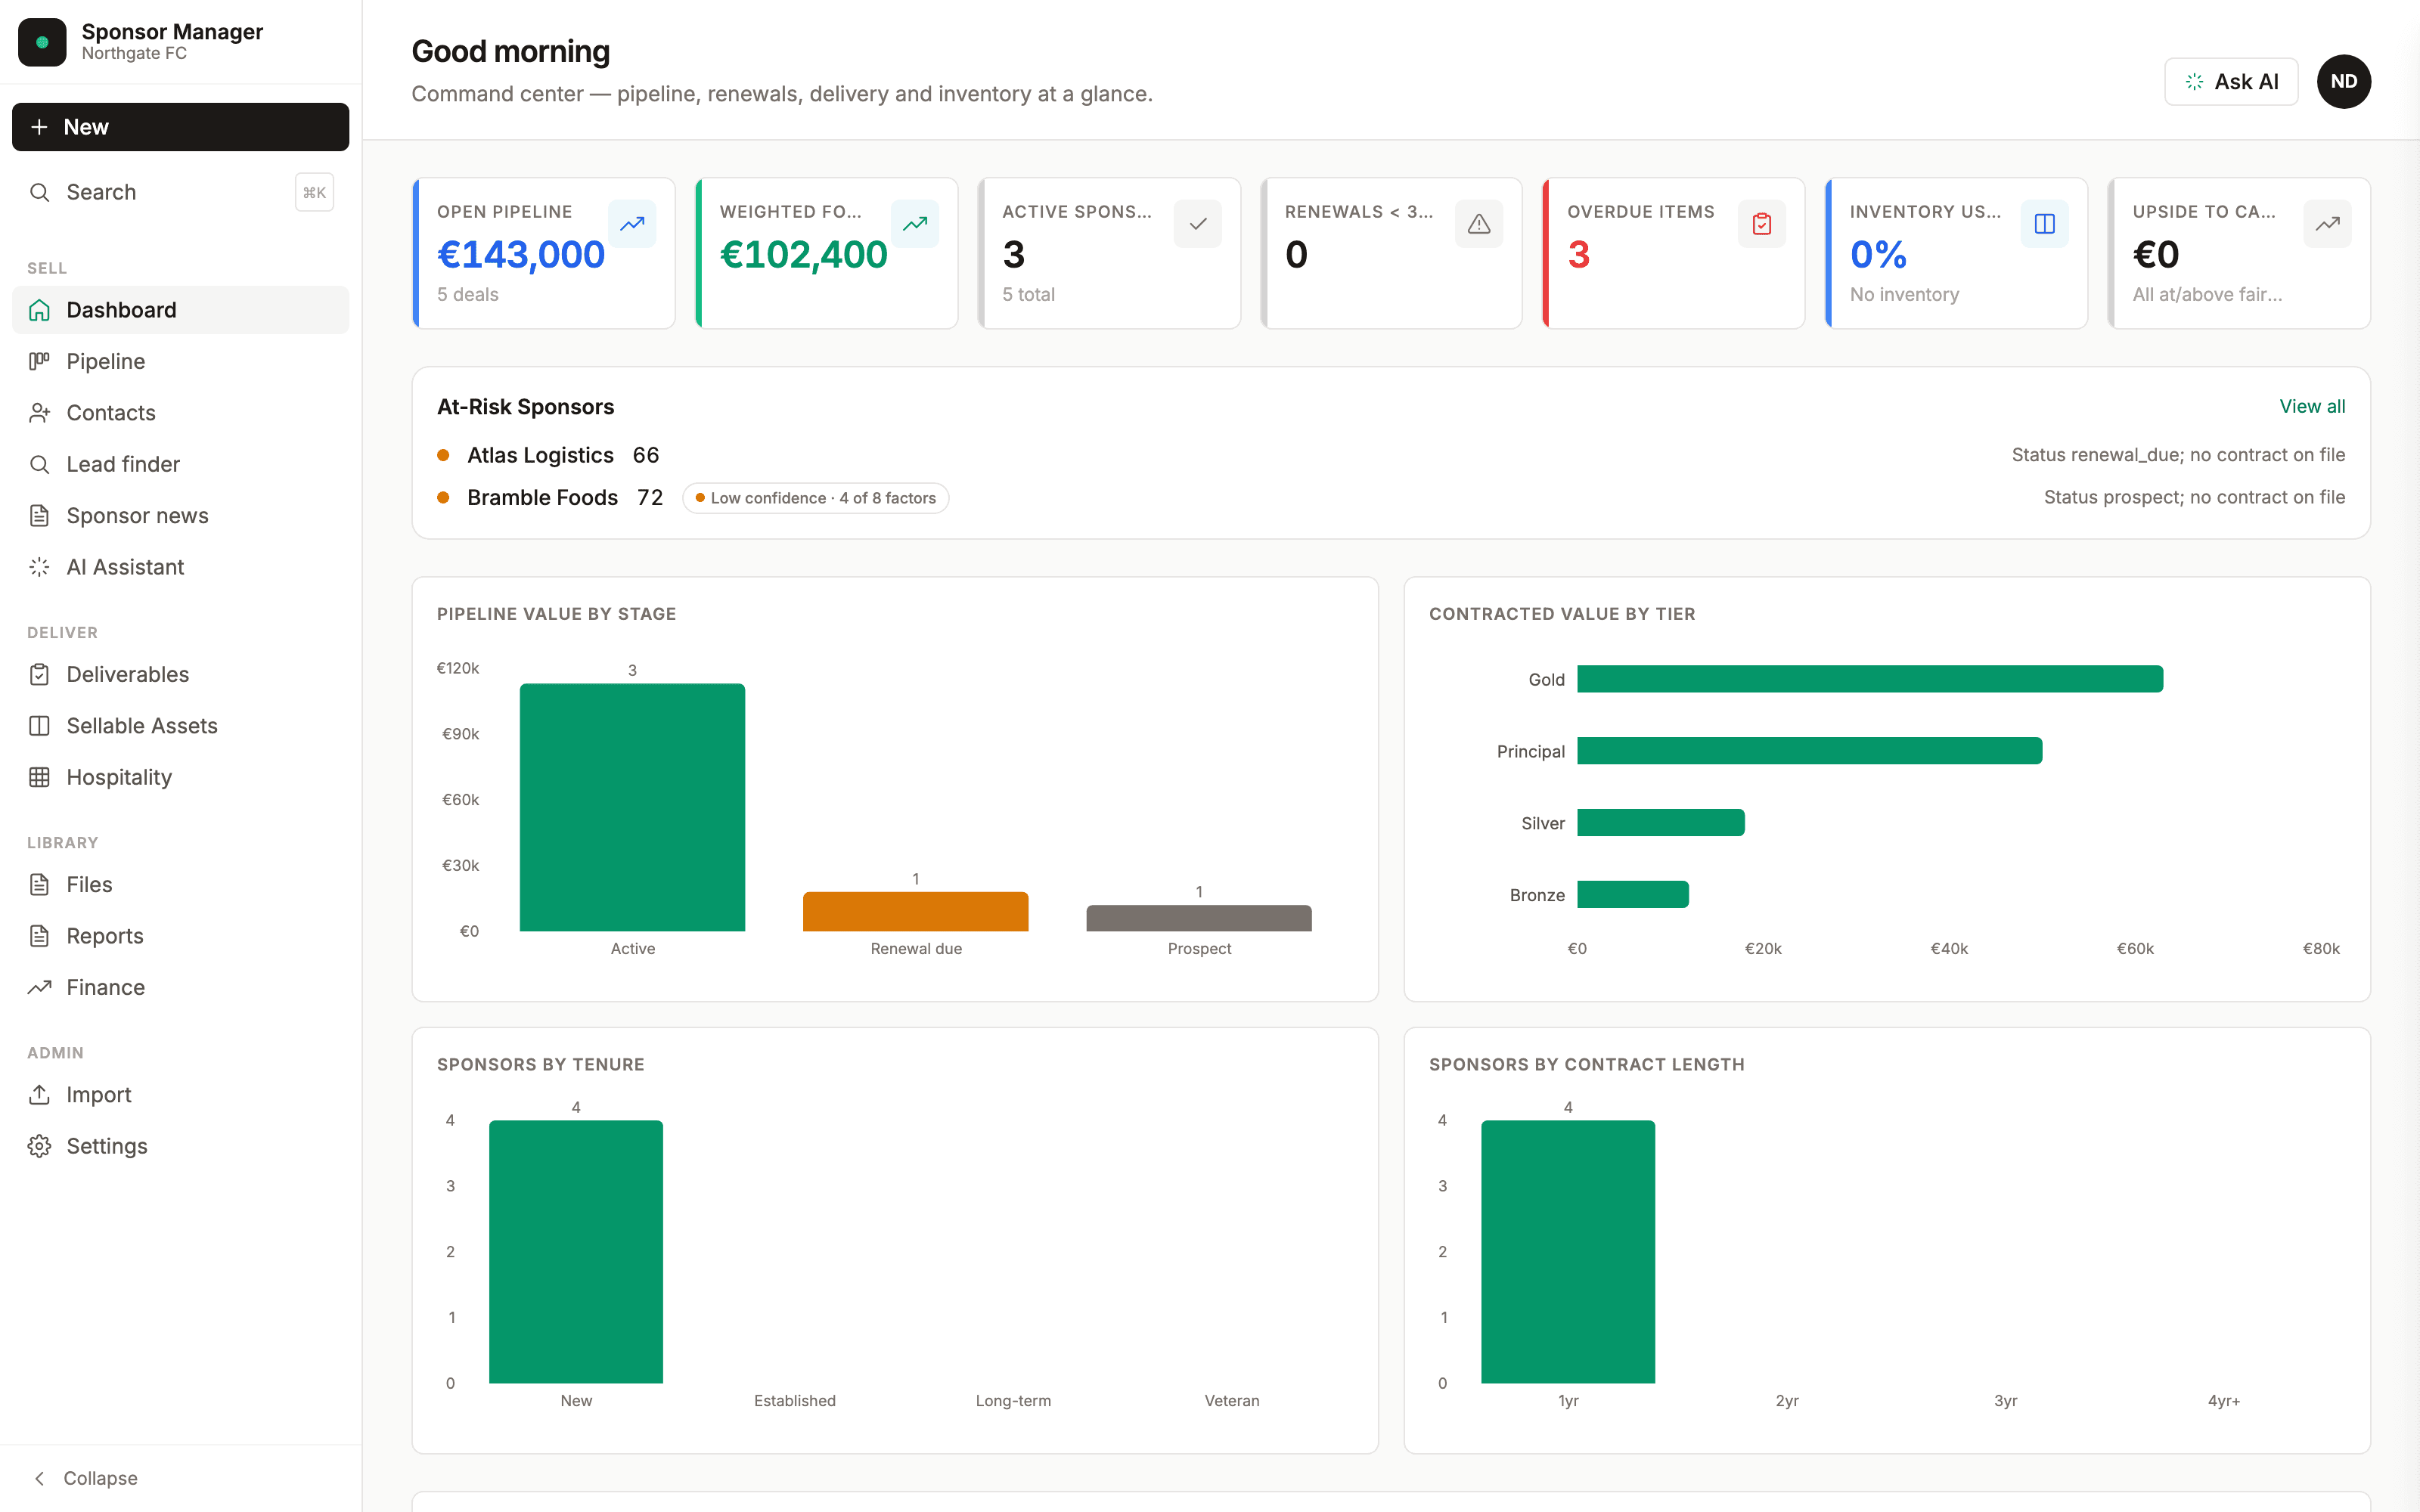Viewport: 2420px width, 1512px height.
Task: Open Finance page
Action: coord(180,988)
